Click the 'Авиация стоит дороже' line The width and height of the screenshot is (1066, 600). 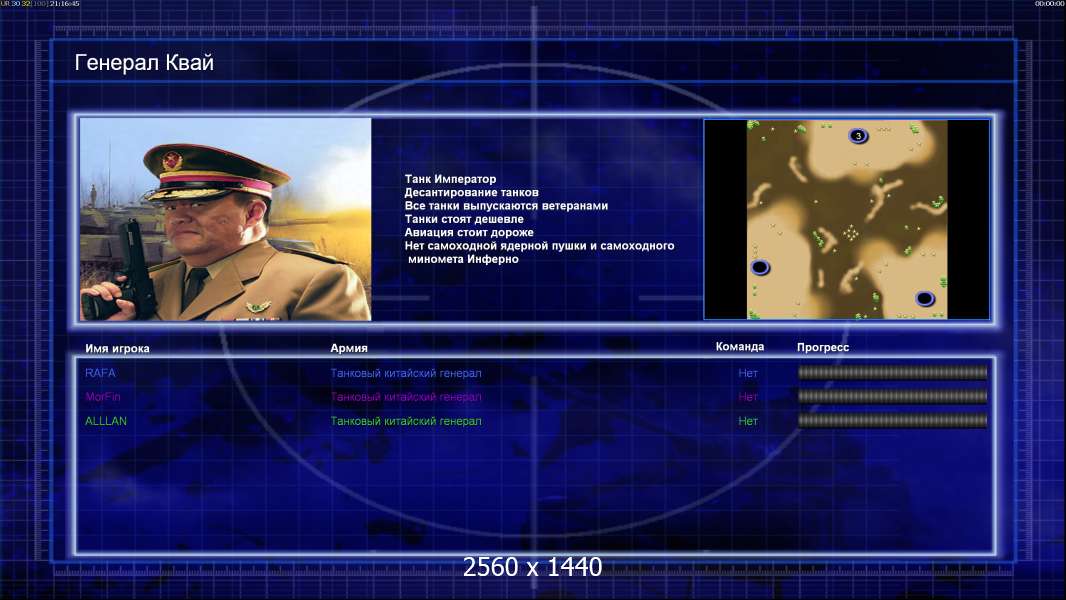(x=468, y=232)
